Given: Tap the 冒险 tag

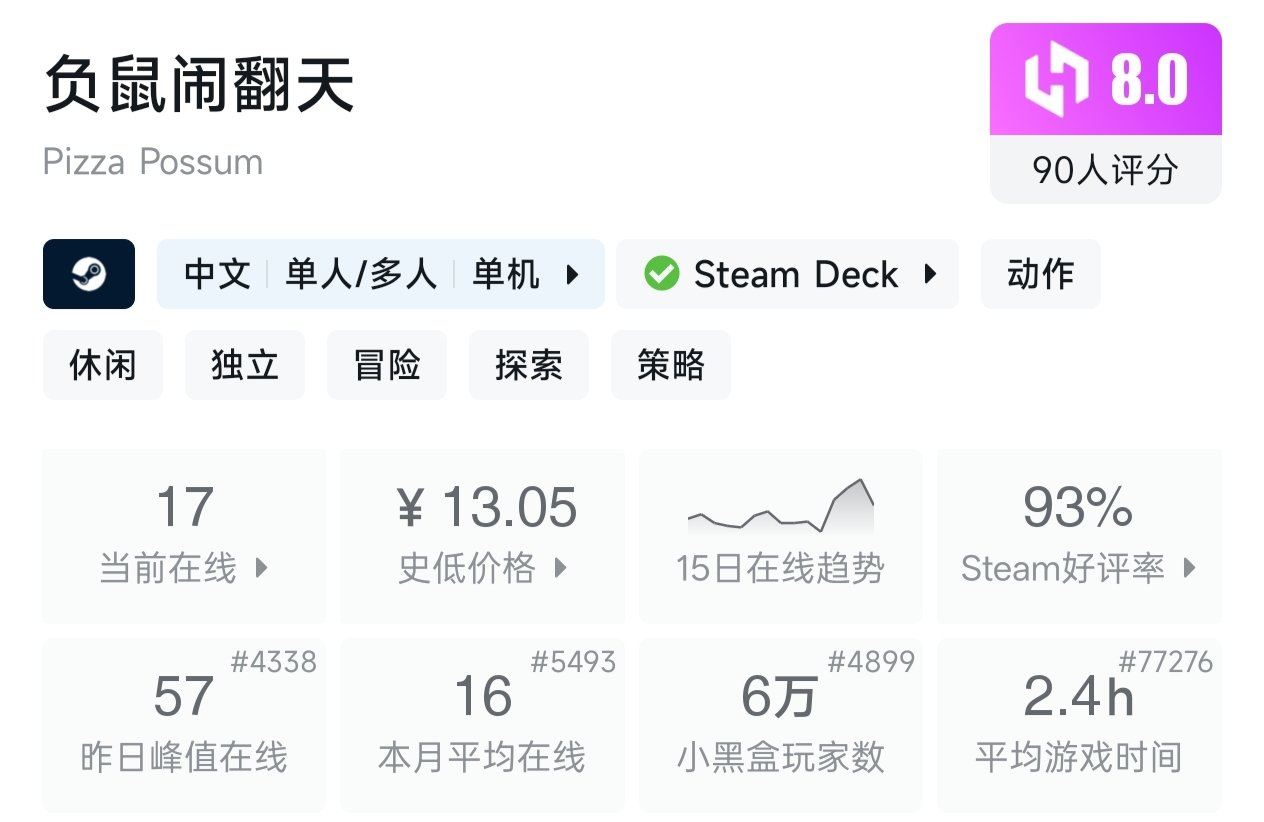Looking at the screenshot, I should [386, 365].
